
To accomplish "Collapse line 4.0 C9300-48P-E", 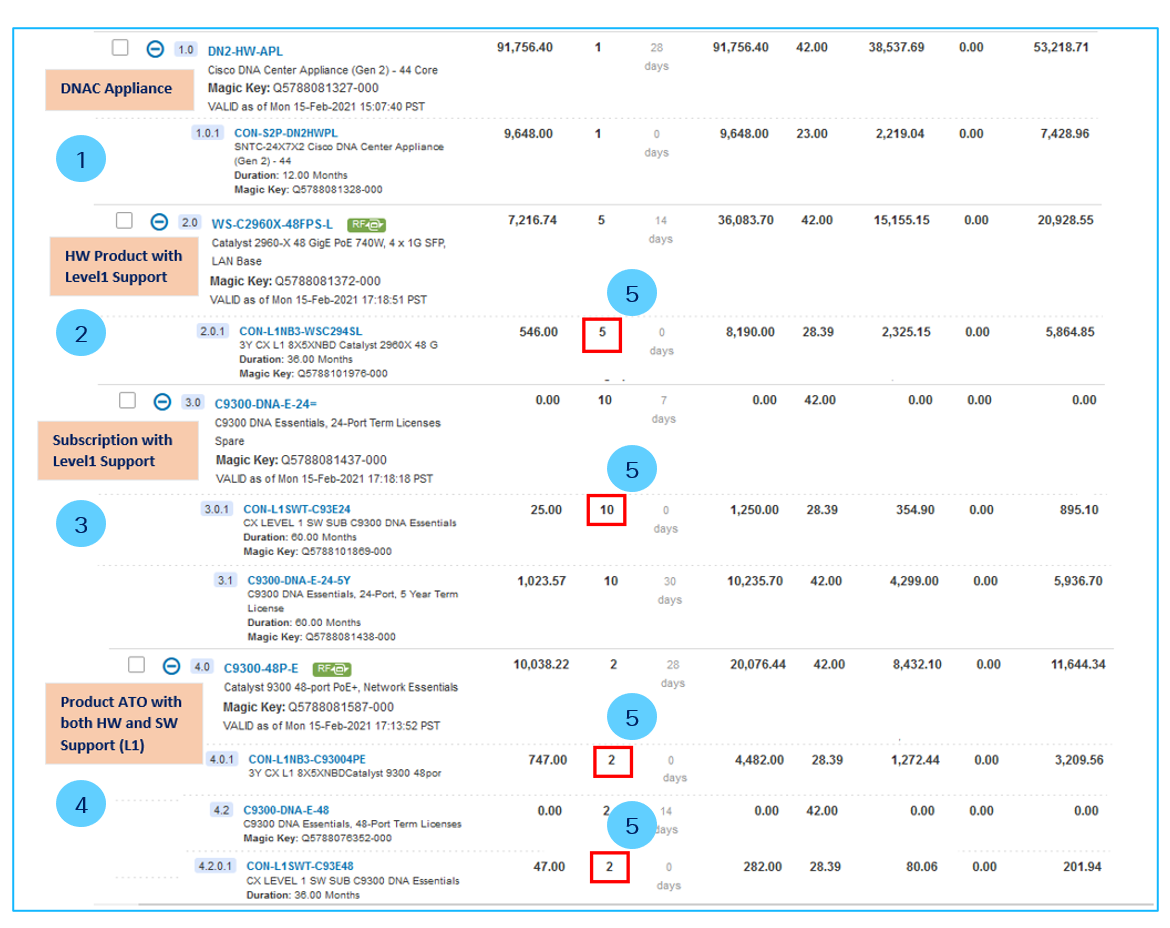I will (x=172, y=666).
